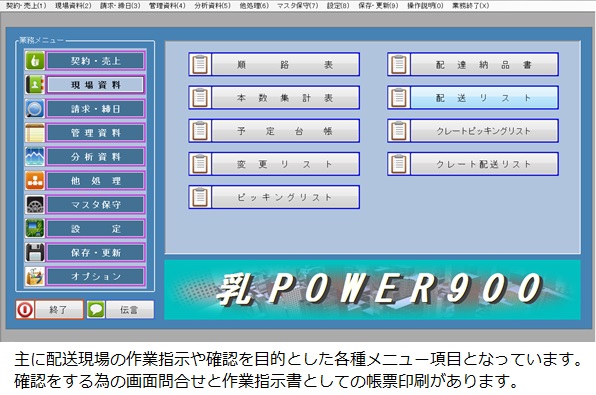Image resolution: width=596 pixels, height=395 pixels.
Task: Select 設定 in the sidebar menu
Action: tap(95, 228)
